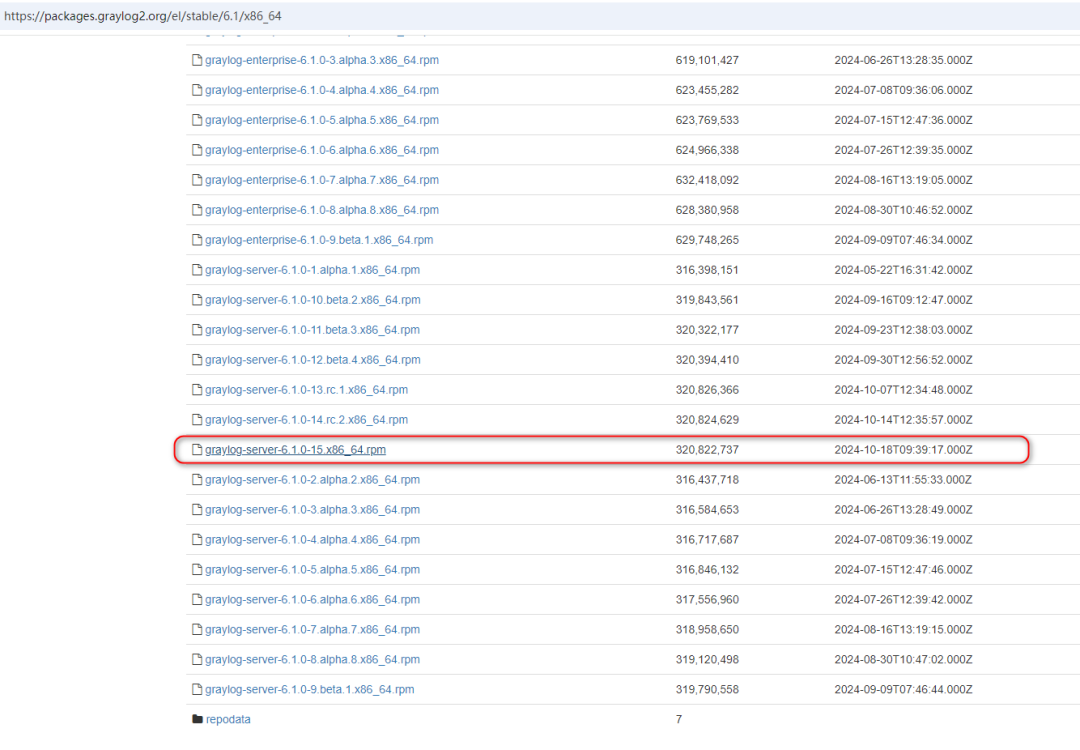Select timestamp 2024-07-15T12:47:46.000Z
The image size is (1080, 750).
pos(903,570)
